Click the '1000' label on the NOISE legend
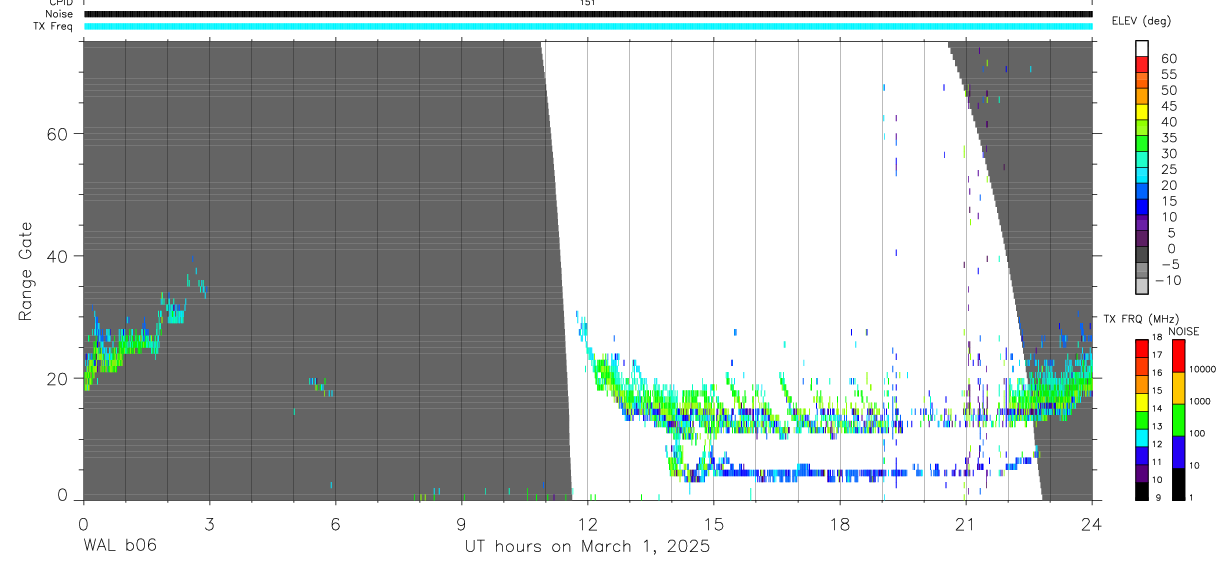This screenshot has height=567, width=1228. click(x=1199, y=401)
